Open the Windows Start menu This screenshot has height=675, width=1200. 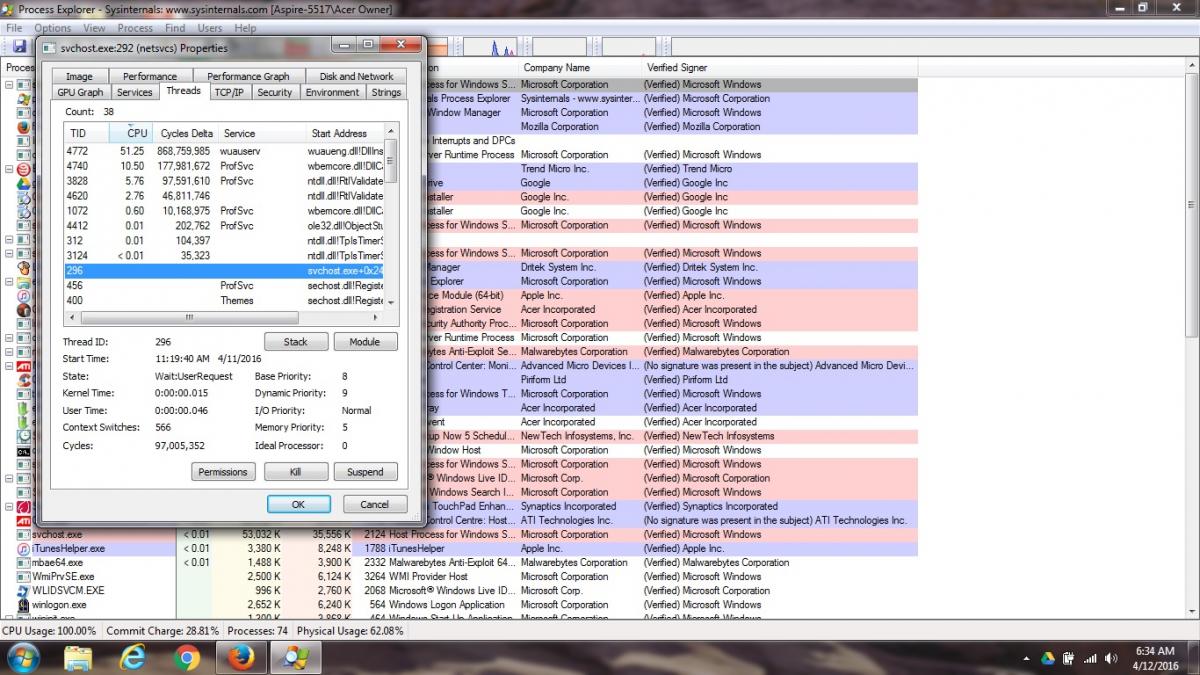[x=22, y=657]
